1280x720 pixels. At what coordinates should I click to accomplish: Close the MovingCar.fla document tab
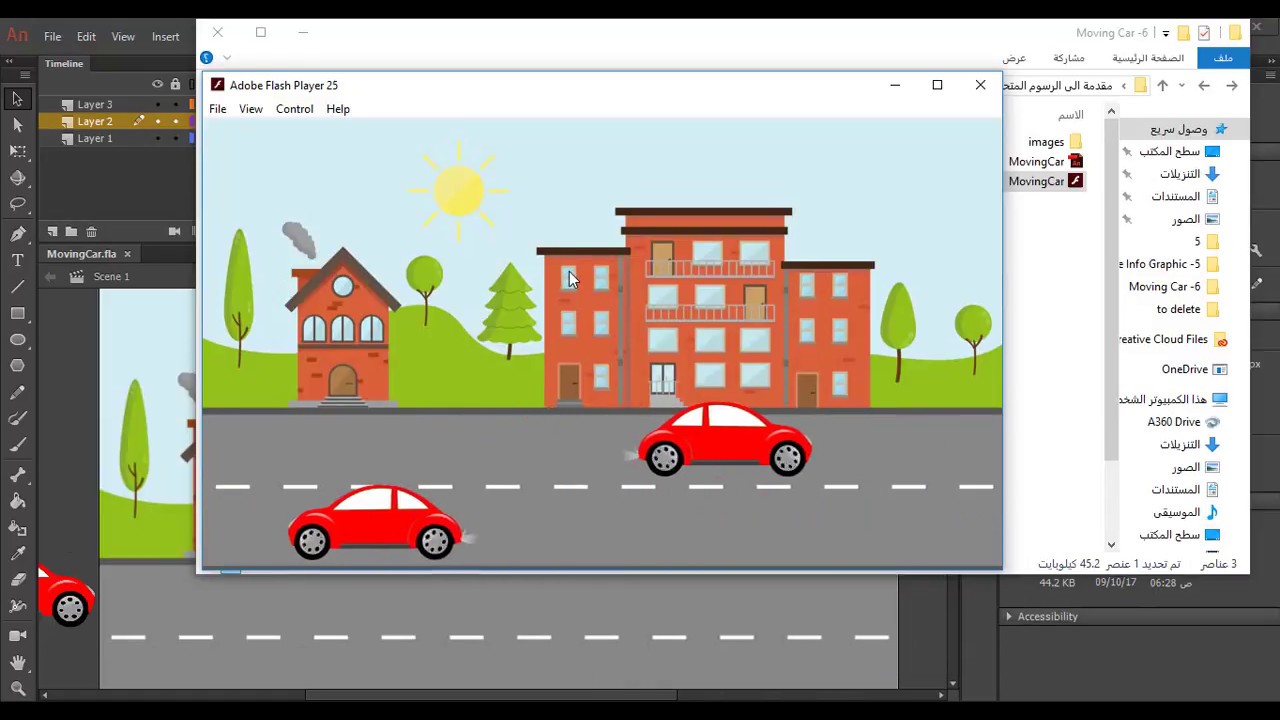point(127,254)
